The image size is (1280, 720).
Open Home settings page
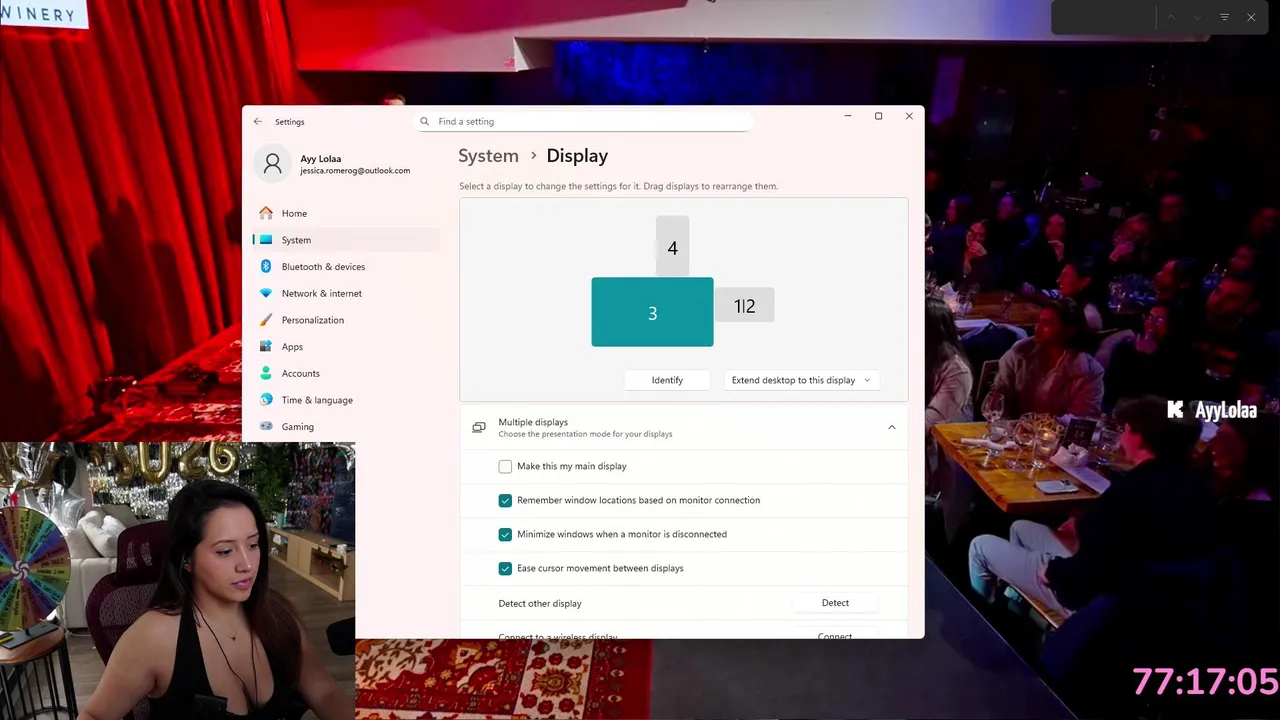pos(345,213)
